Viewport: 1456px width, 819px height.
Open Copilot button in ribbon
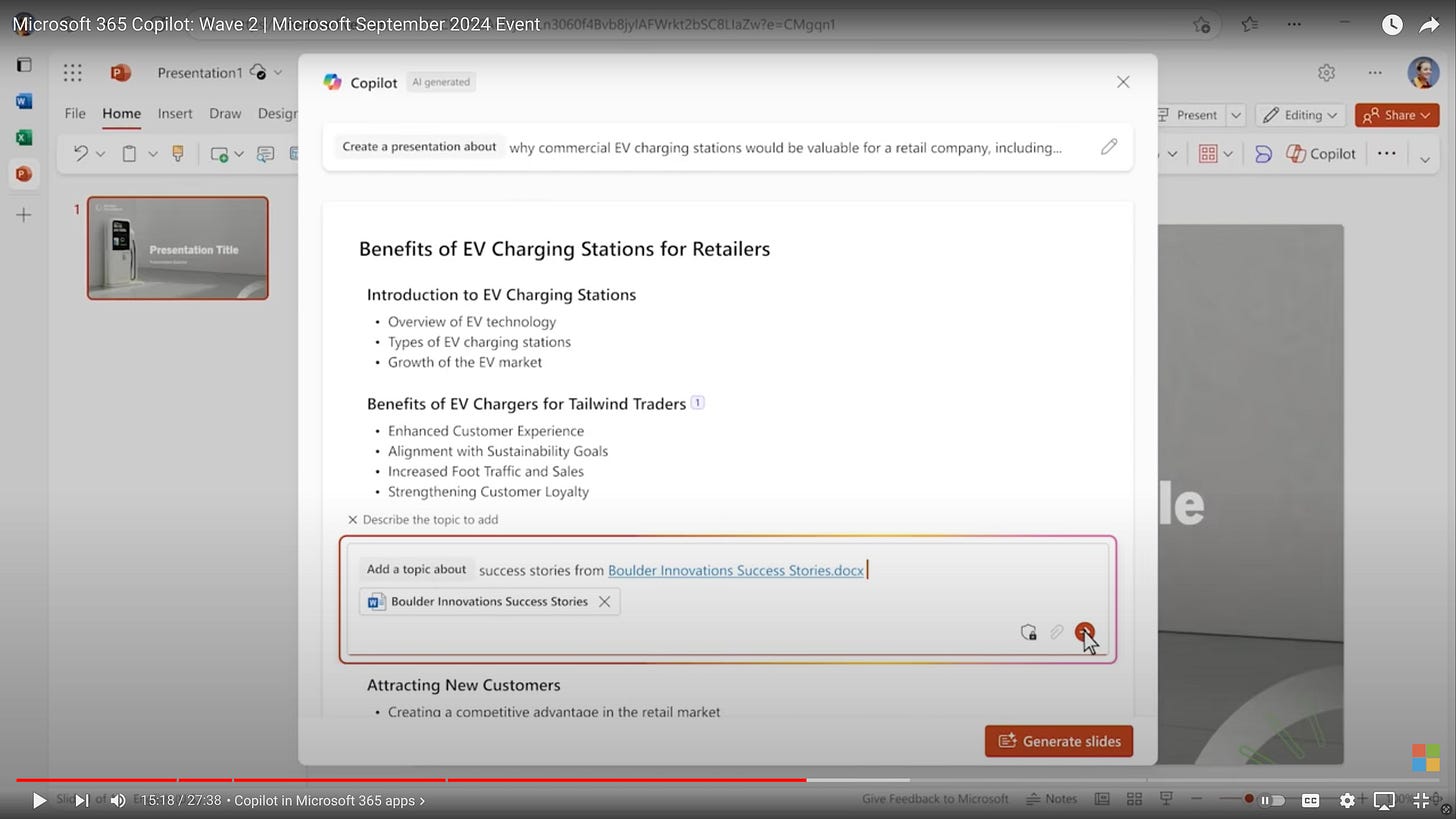coord(1321,153)
